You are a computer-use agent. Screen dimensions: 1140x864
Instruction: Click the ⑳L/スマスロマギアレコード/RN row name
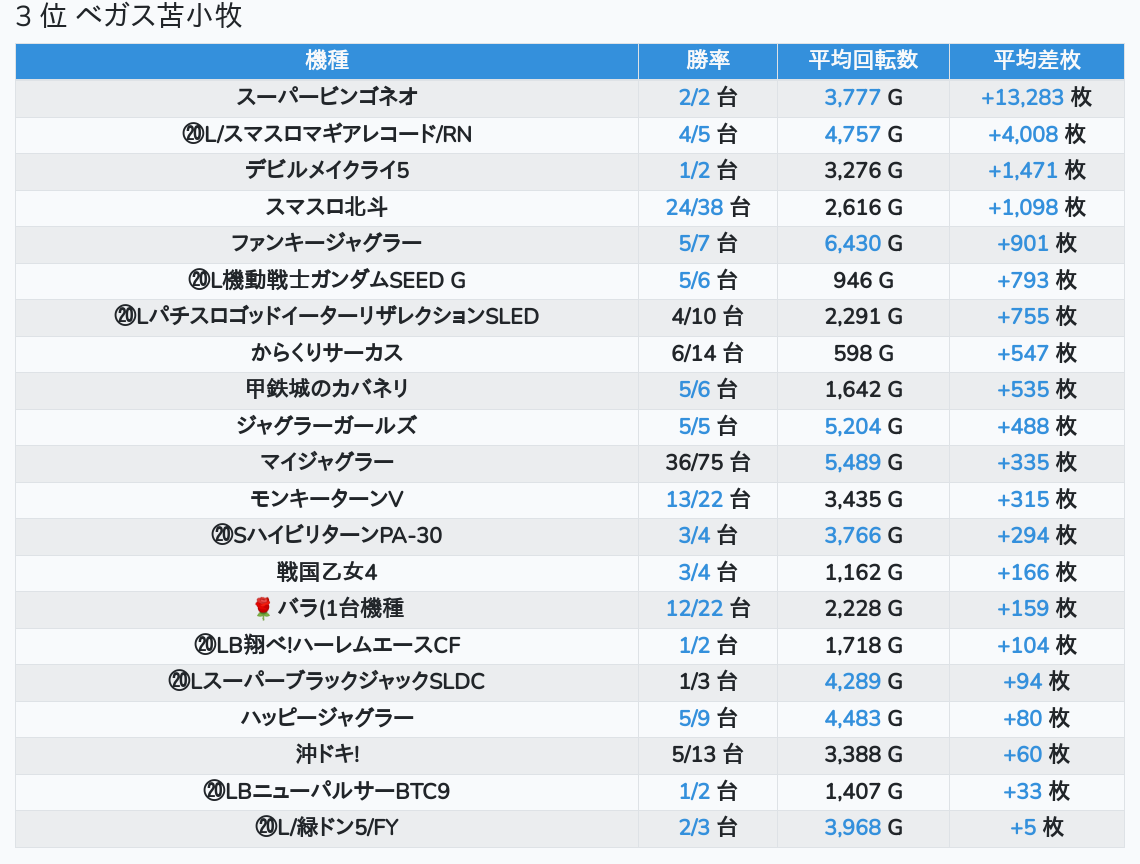point(326,134)
